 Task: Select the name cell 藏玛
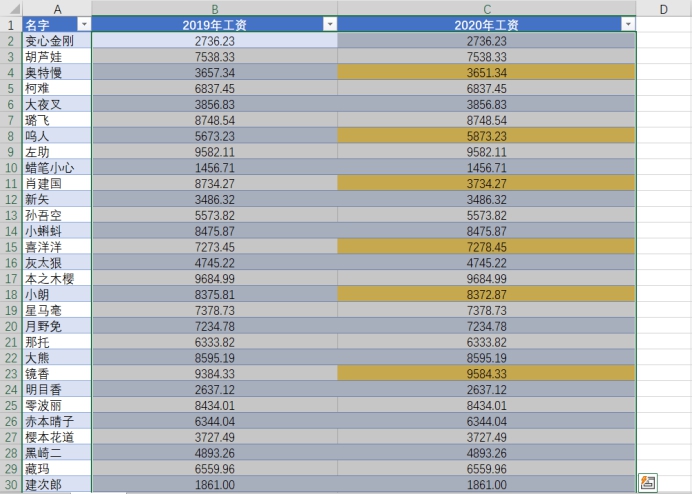(57, 468)
